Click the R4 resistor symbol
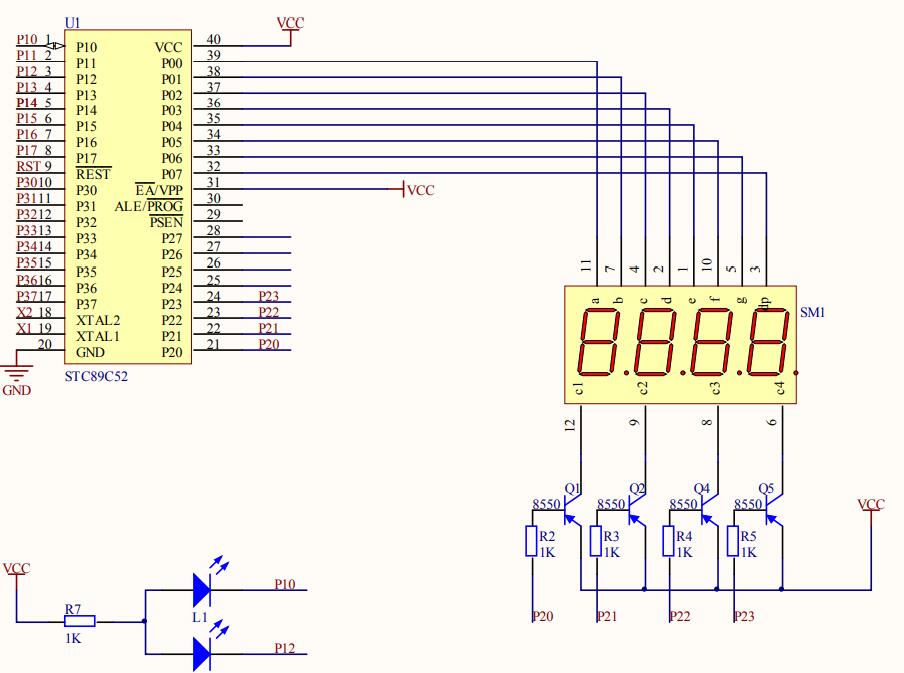Screen dimensions: 904x673 click(x=669, y=541)
